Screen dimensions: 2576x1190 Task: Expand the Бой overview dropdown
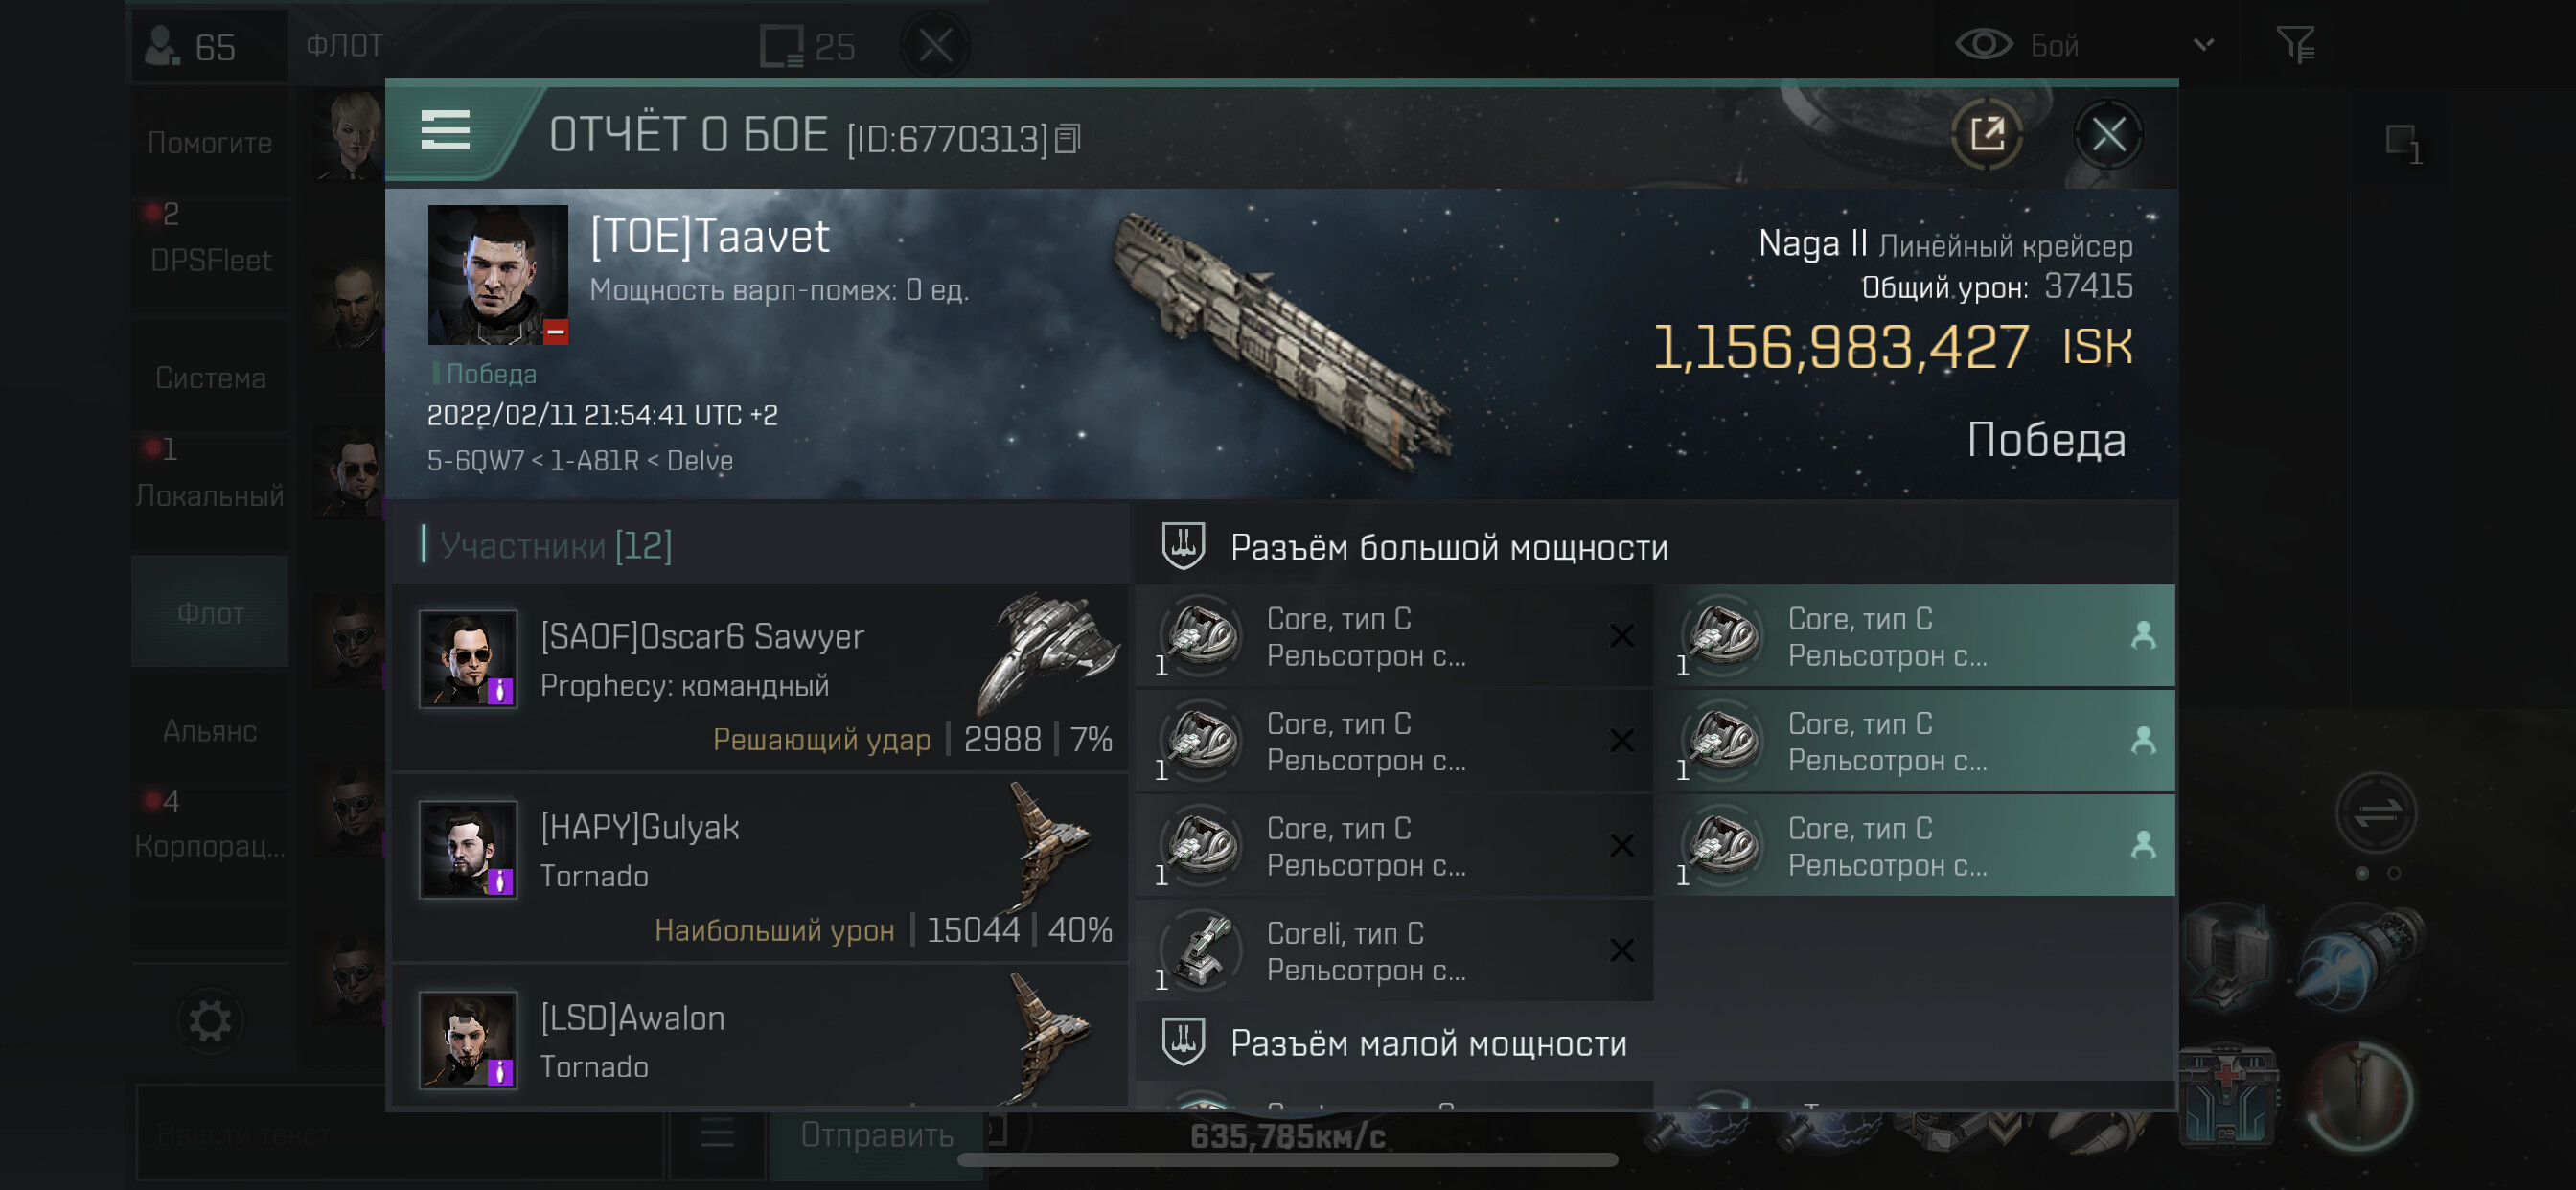coord(2203,45)
